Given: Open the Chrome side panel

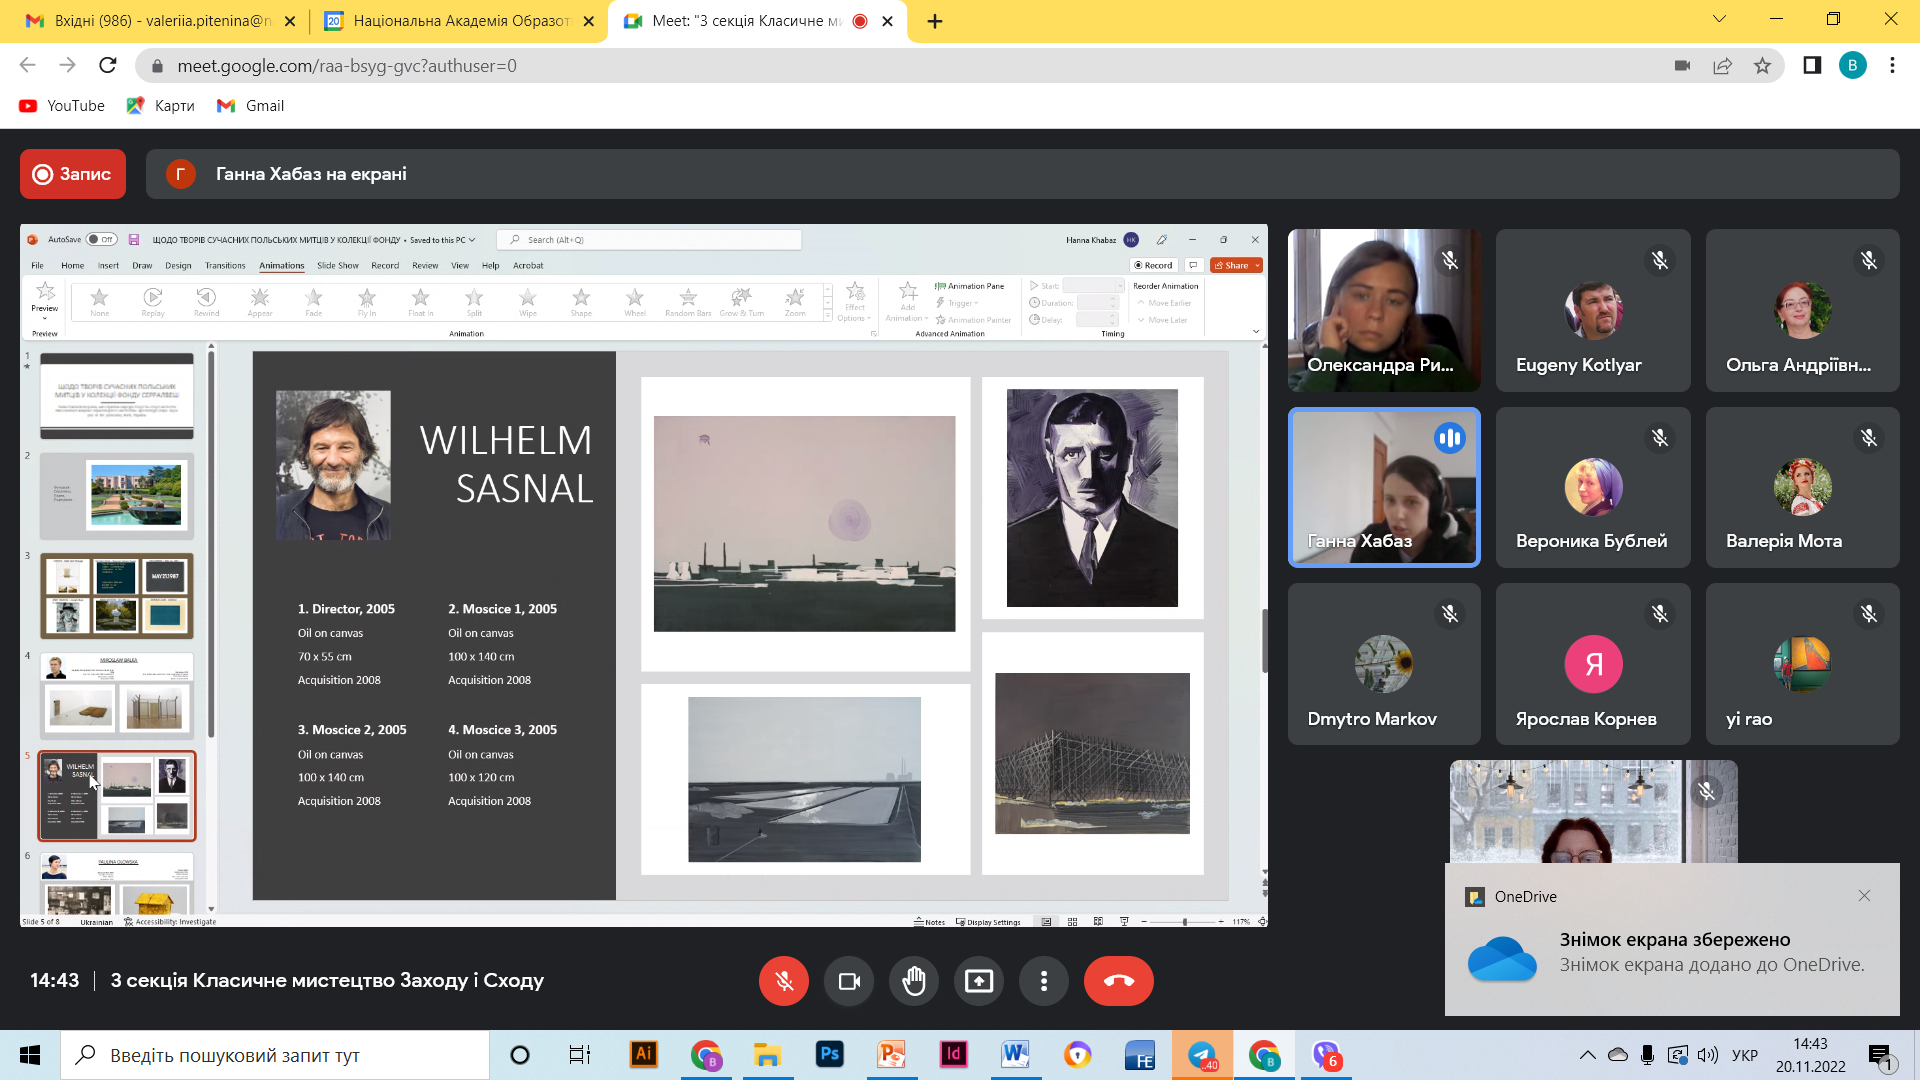Looking at the screenshot, I should point(1812,66).
